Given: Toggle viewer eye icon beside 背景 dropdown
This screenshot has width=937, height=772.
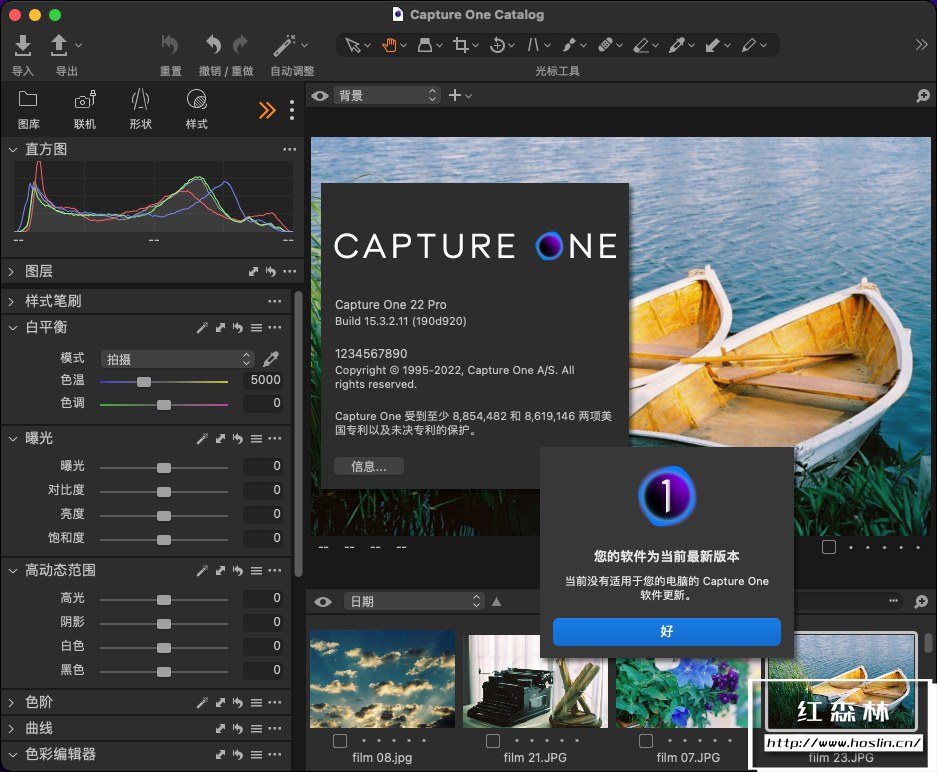Looking at the screenshot, I should [320, 96].
